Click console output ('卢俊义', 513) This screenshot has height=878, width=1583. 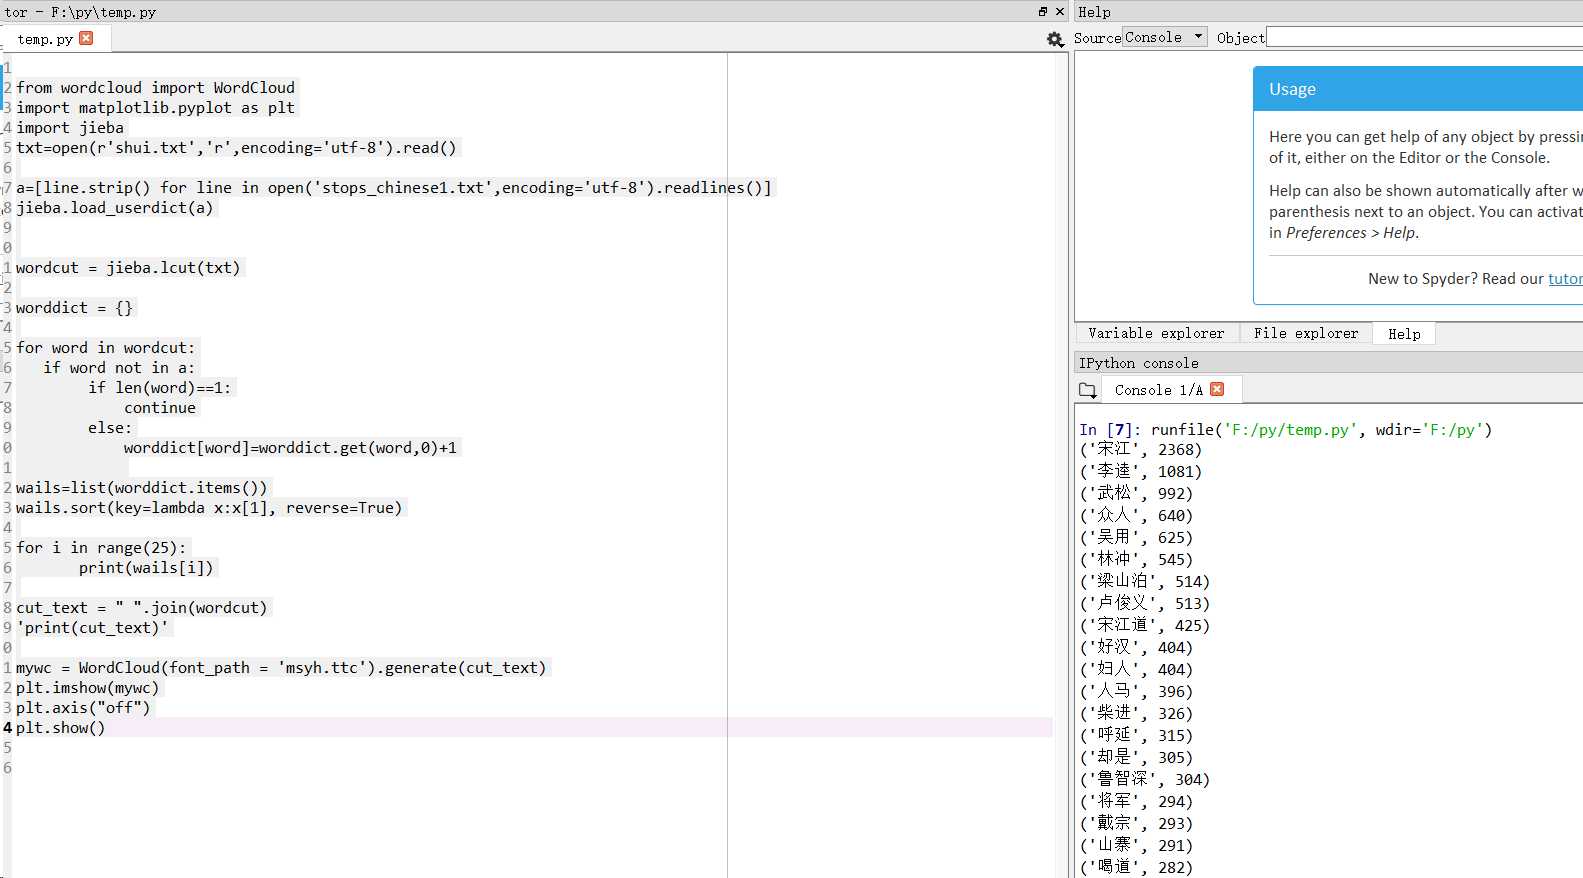1145,604
